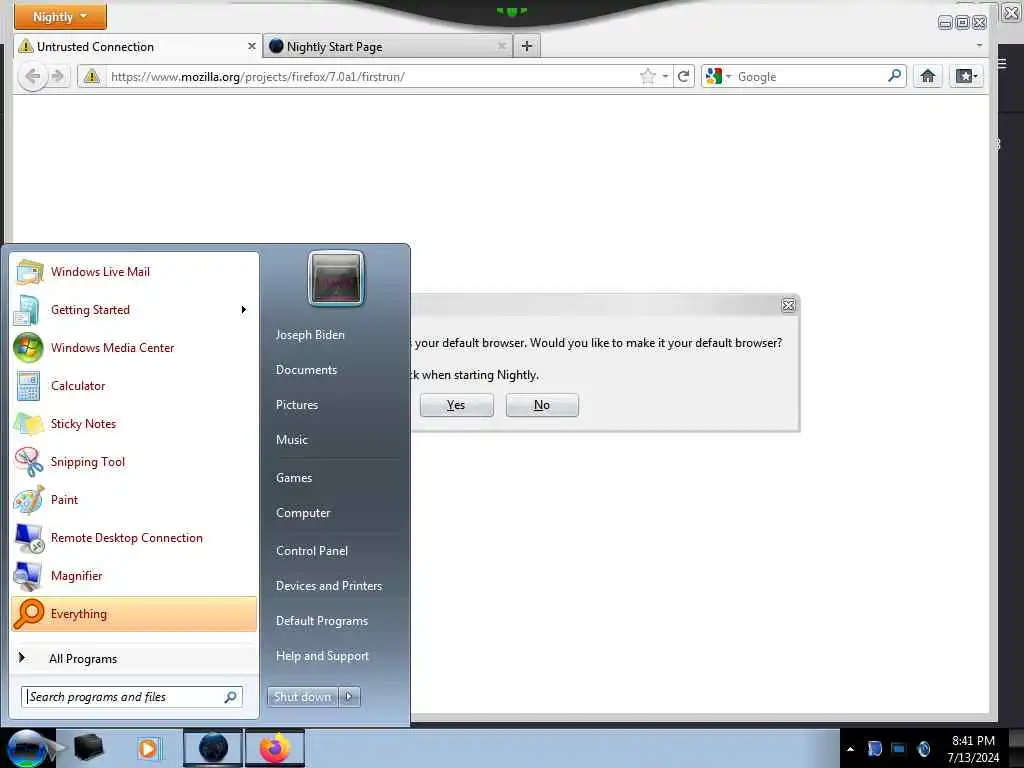Open the Nightly application menu button
This screenshot has height=768, width=1024.
point(60,16)
